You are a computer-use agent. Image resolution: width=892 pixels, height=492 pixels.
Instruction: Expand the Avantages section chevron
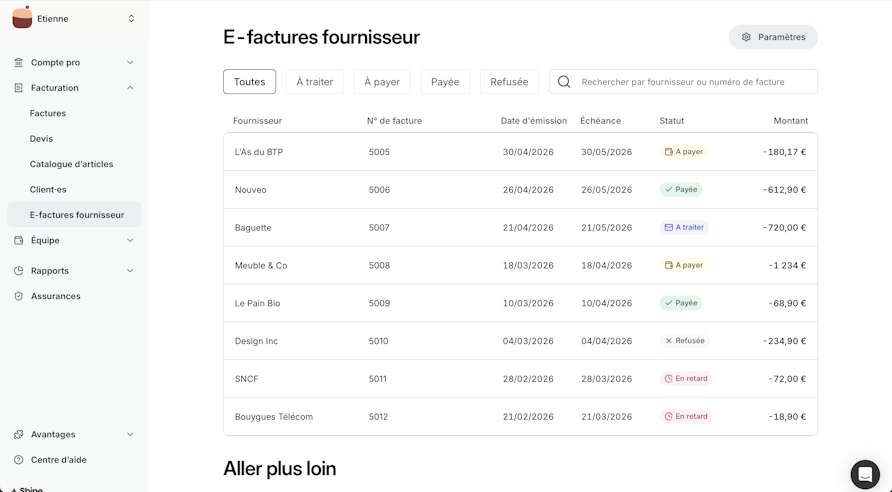pos(130,435)
